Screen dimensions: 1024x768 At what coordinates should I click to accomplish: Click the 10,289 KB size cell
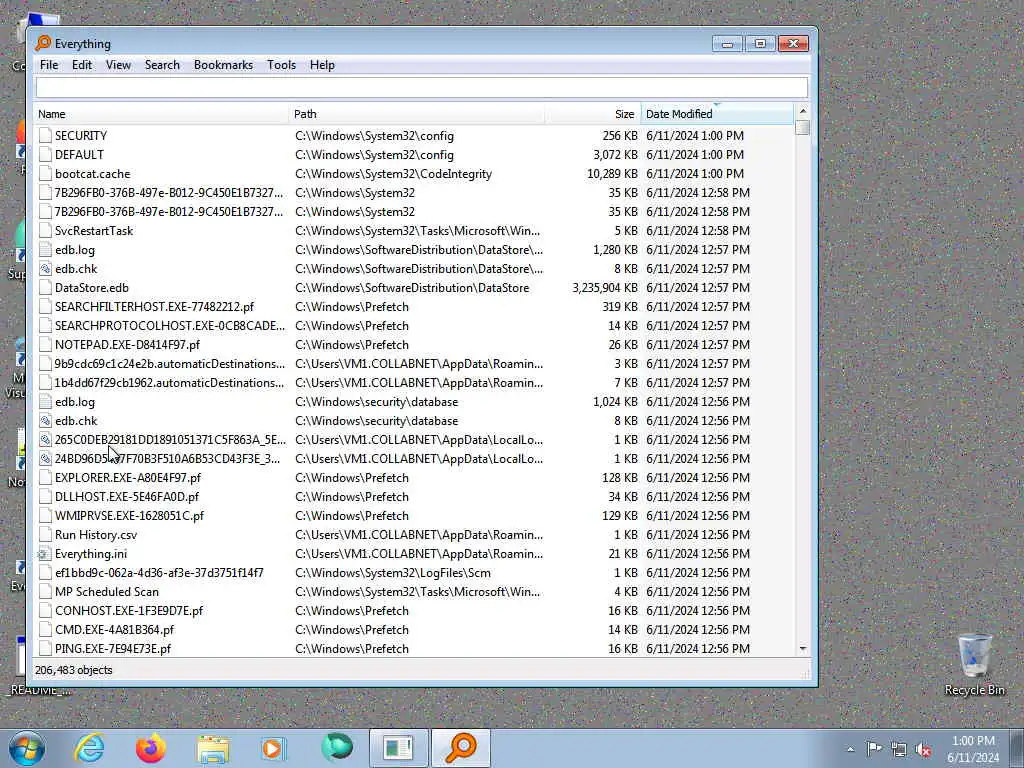[612, 174]
